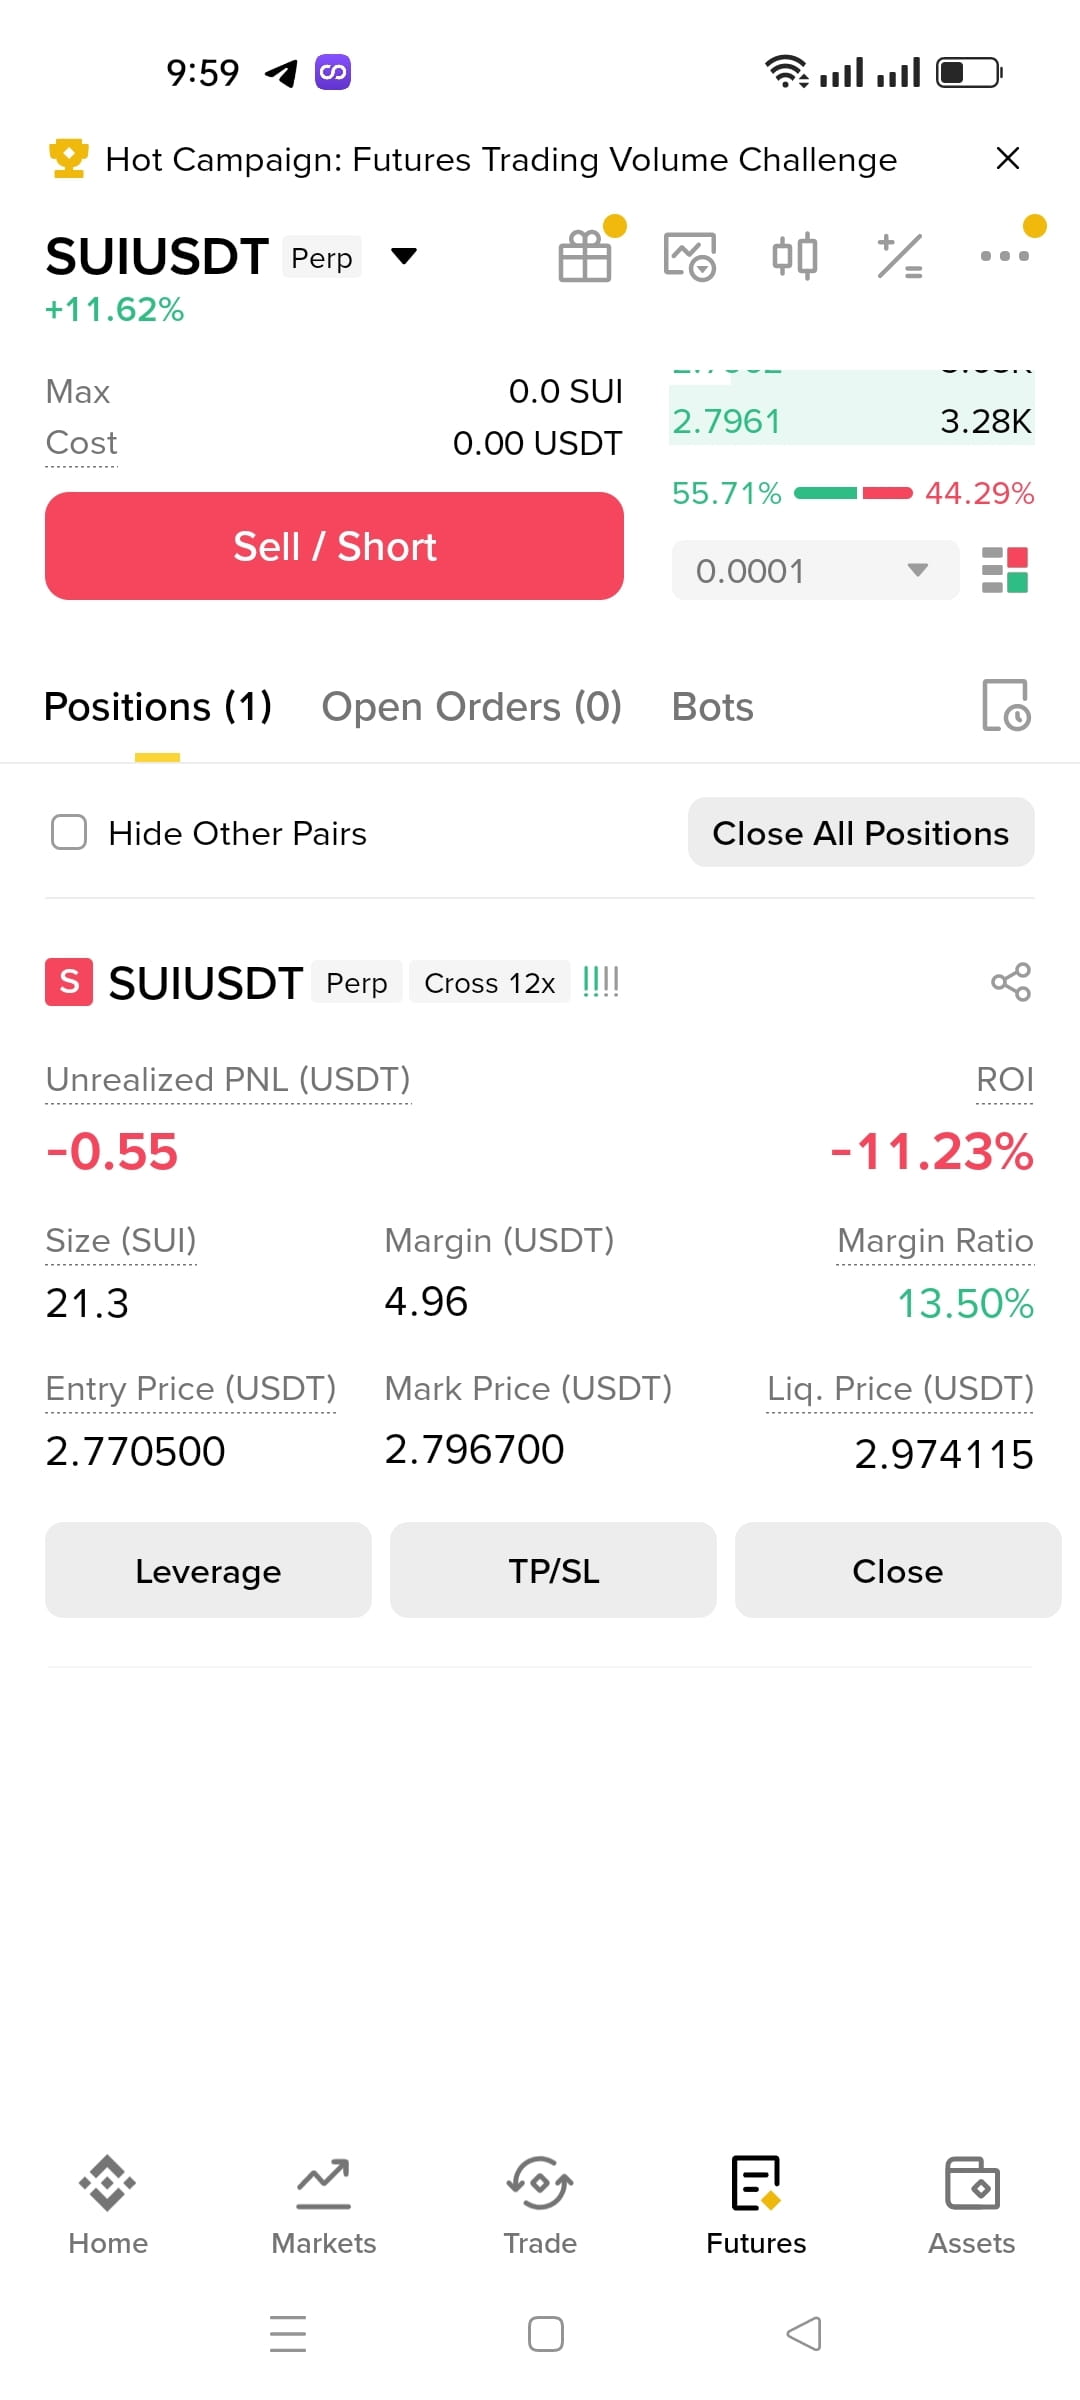Switch to the Open Orders tab
Image resolution: width=1080 pixels, height=2400 pixels.
point(471,707)
